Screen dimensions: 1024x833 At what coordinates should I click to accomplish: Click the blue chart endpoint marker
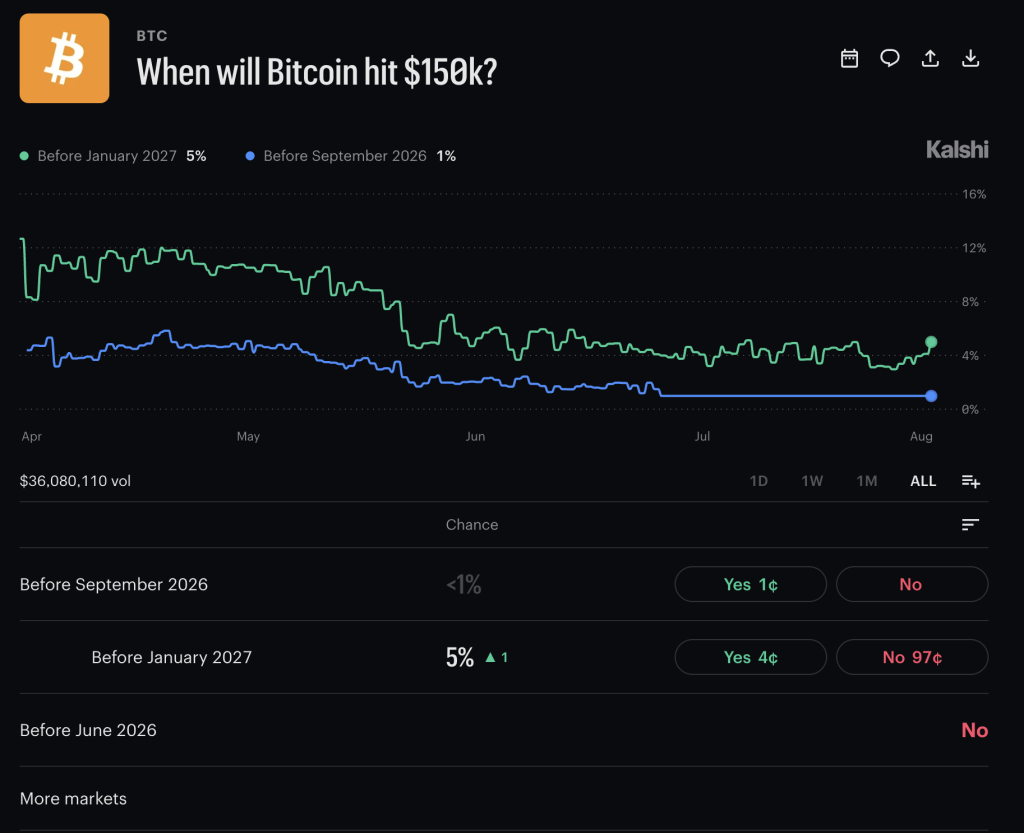point(931,396)
